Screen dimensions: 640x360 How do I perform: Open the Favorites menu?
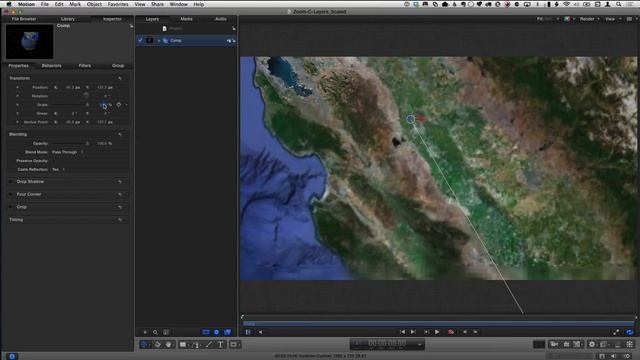pos(118,4)
